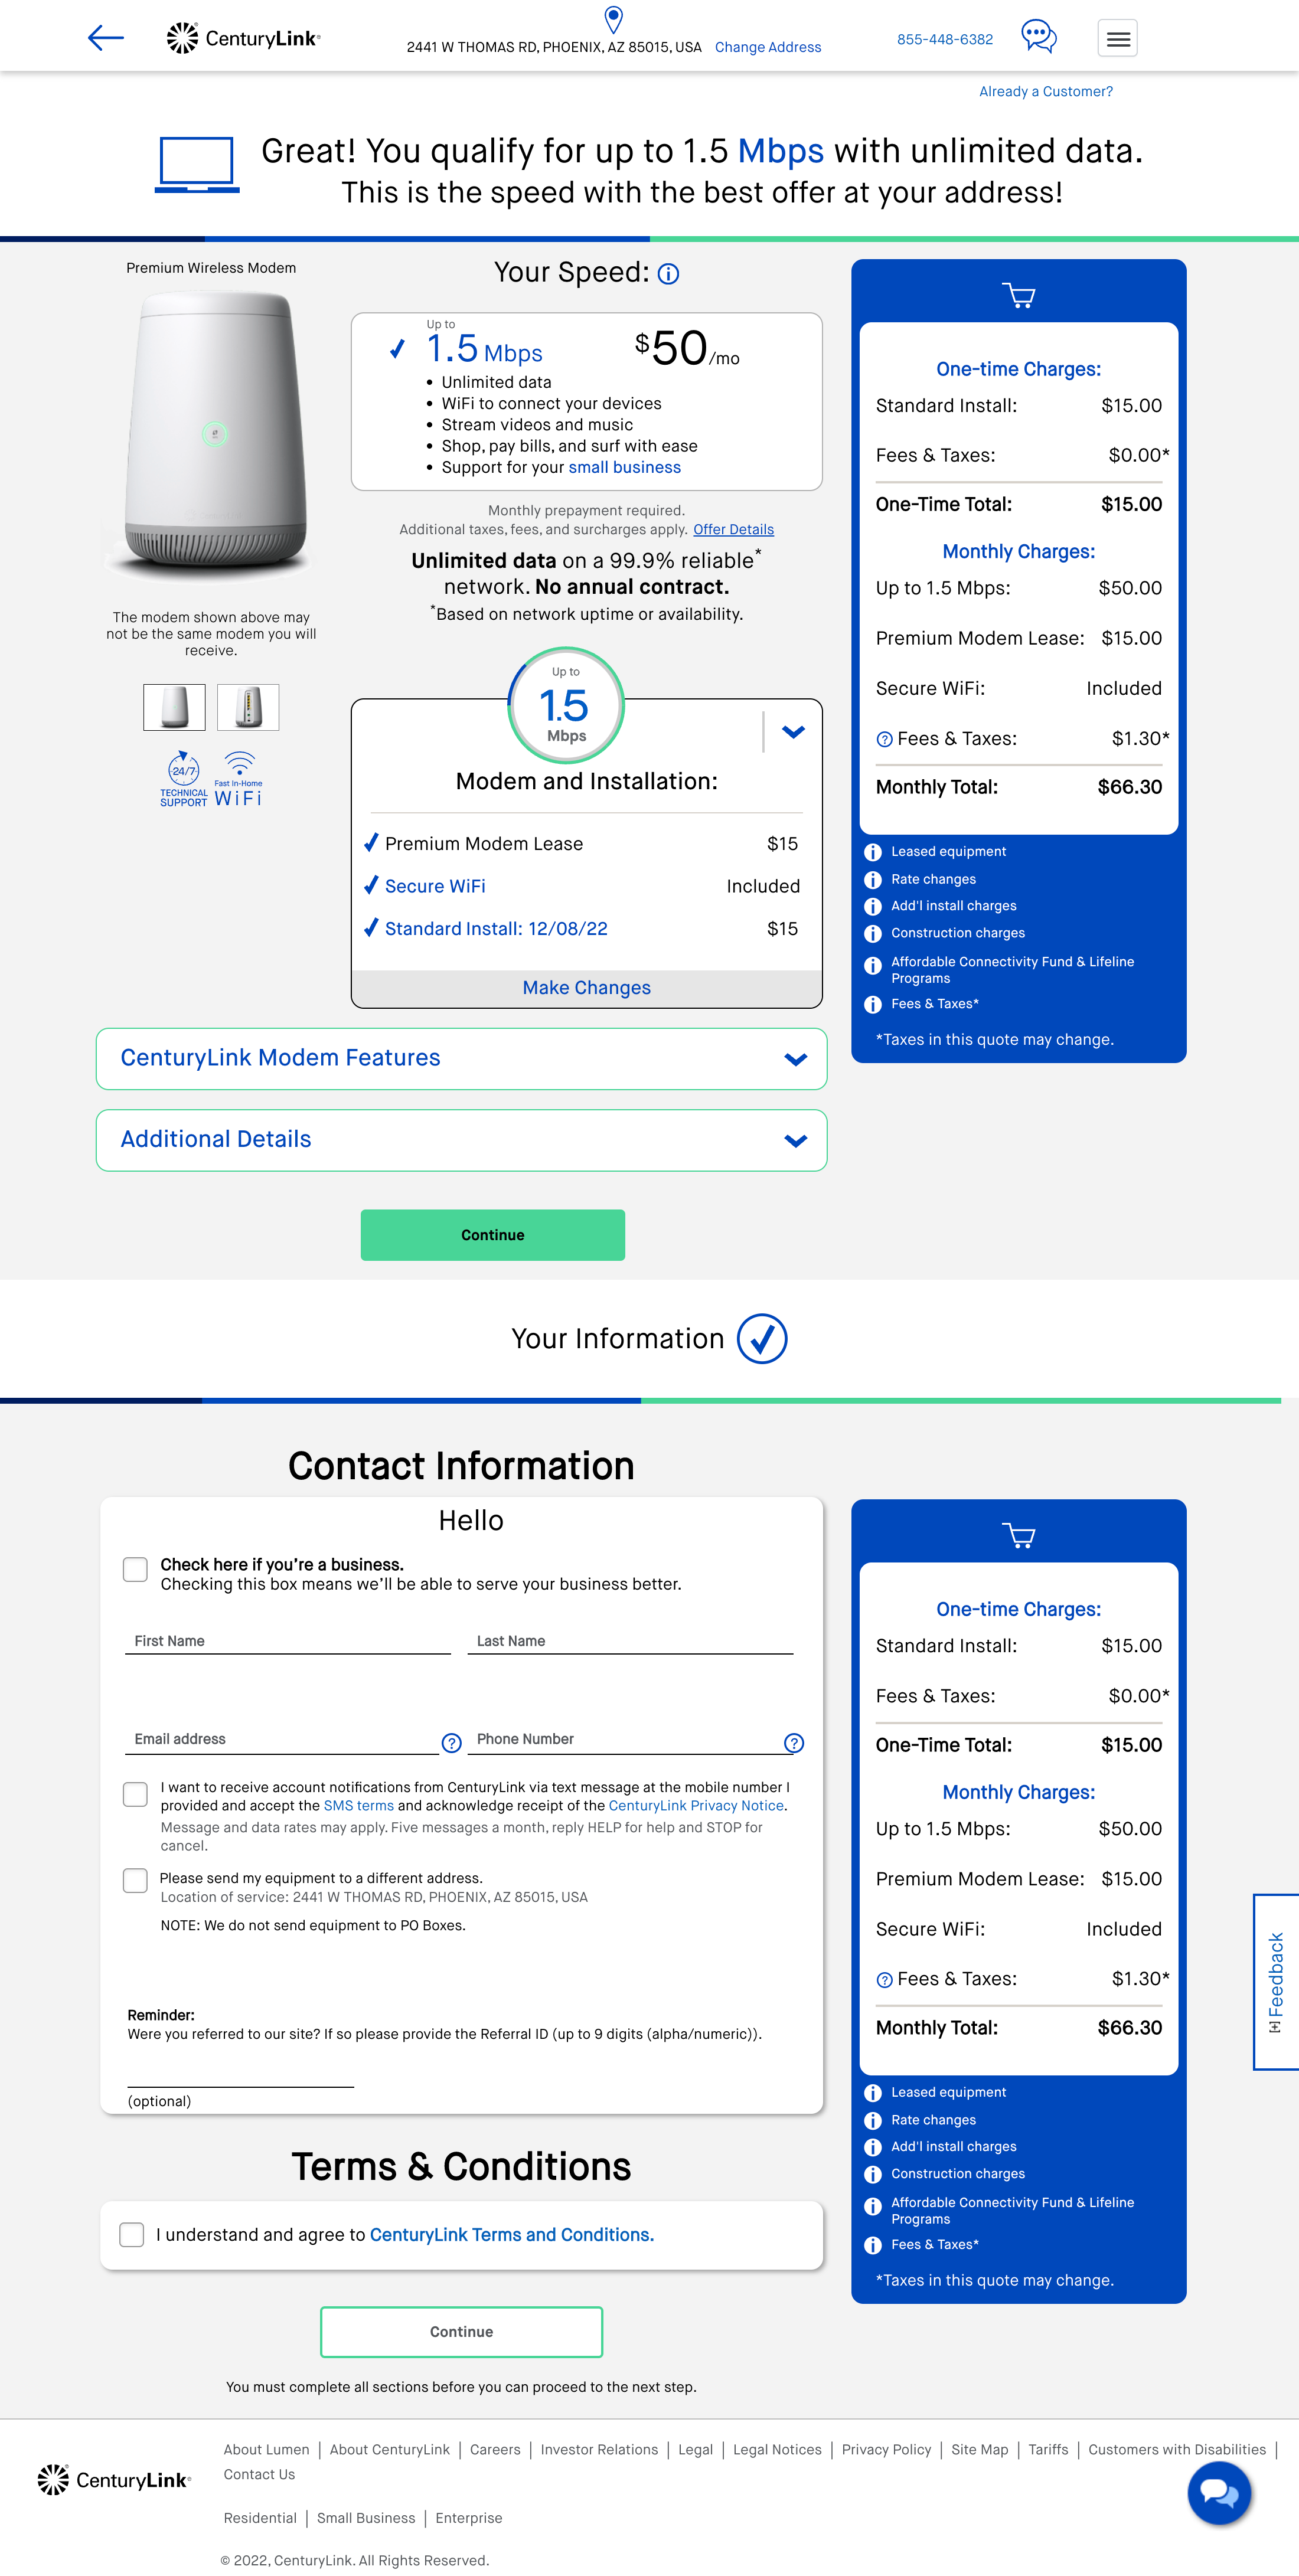Expand the Additional Details section
Image resolution: width=1299 pixels, height=2576 pixels.
click(795, 1140)
